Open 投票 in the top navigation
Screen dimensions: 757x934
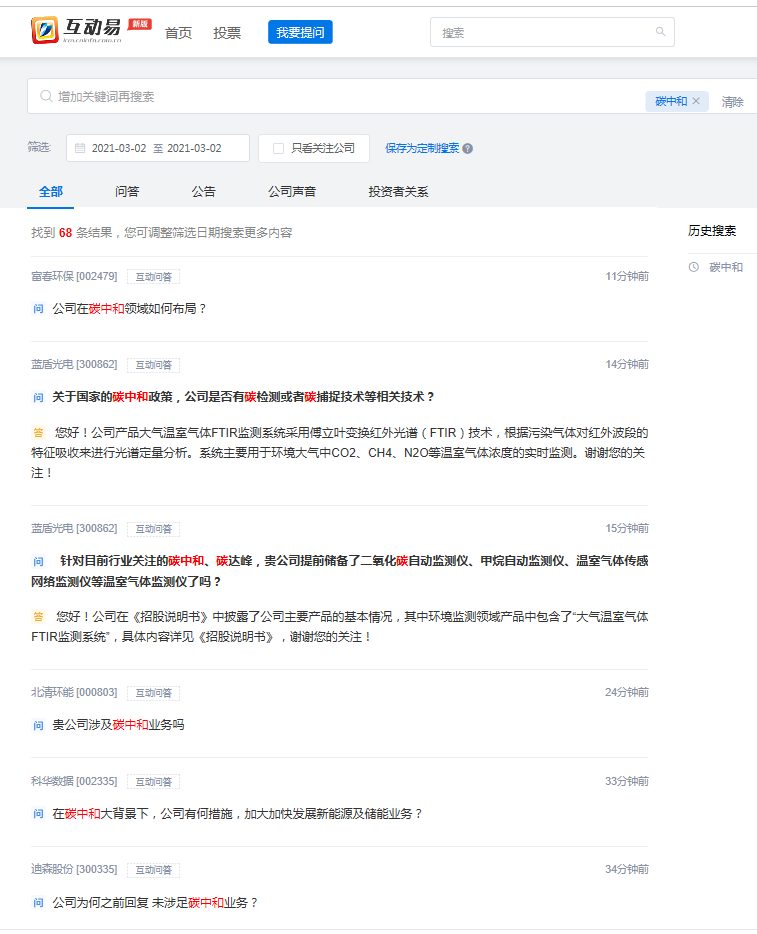(x=227, y=33)
